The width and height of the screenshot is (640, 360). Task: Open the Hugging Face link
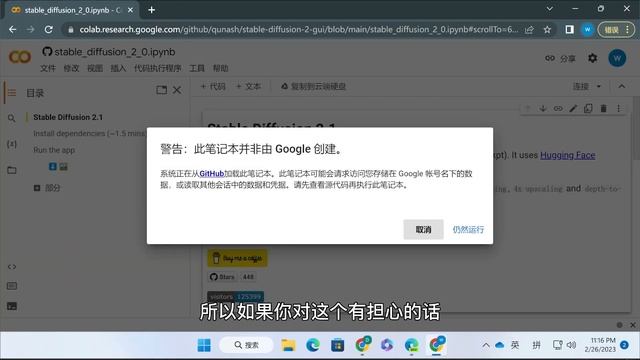(x=567, y=155)
